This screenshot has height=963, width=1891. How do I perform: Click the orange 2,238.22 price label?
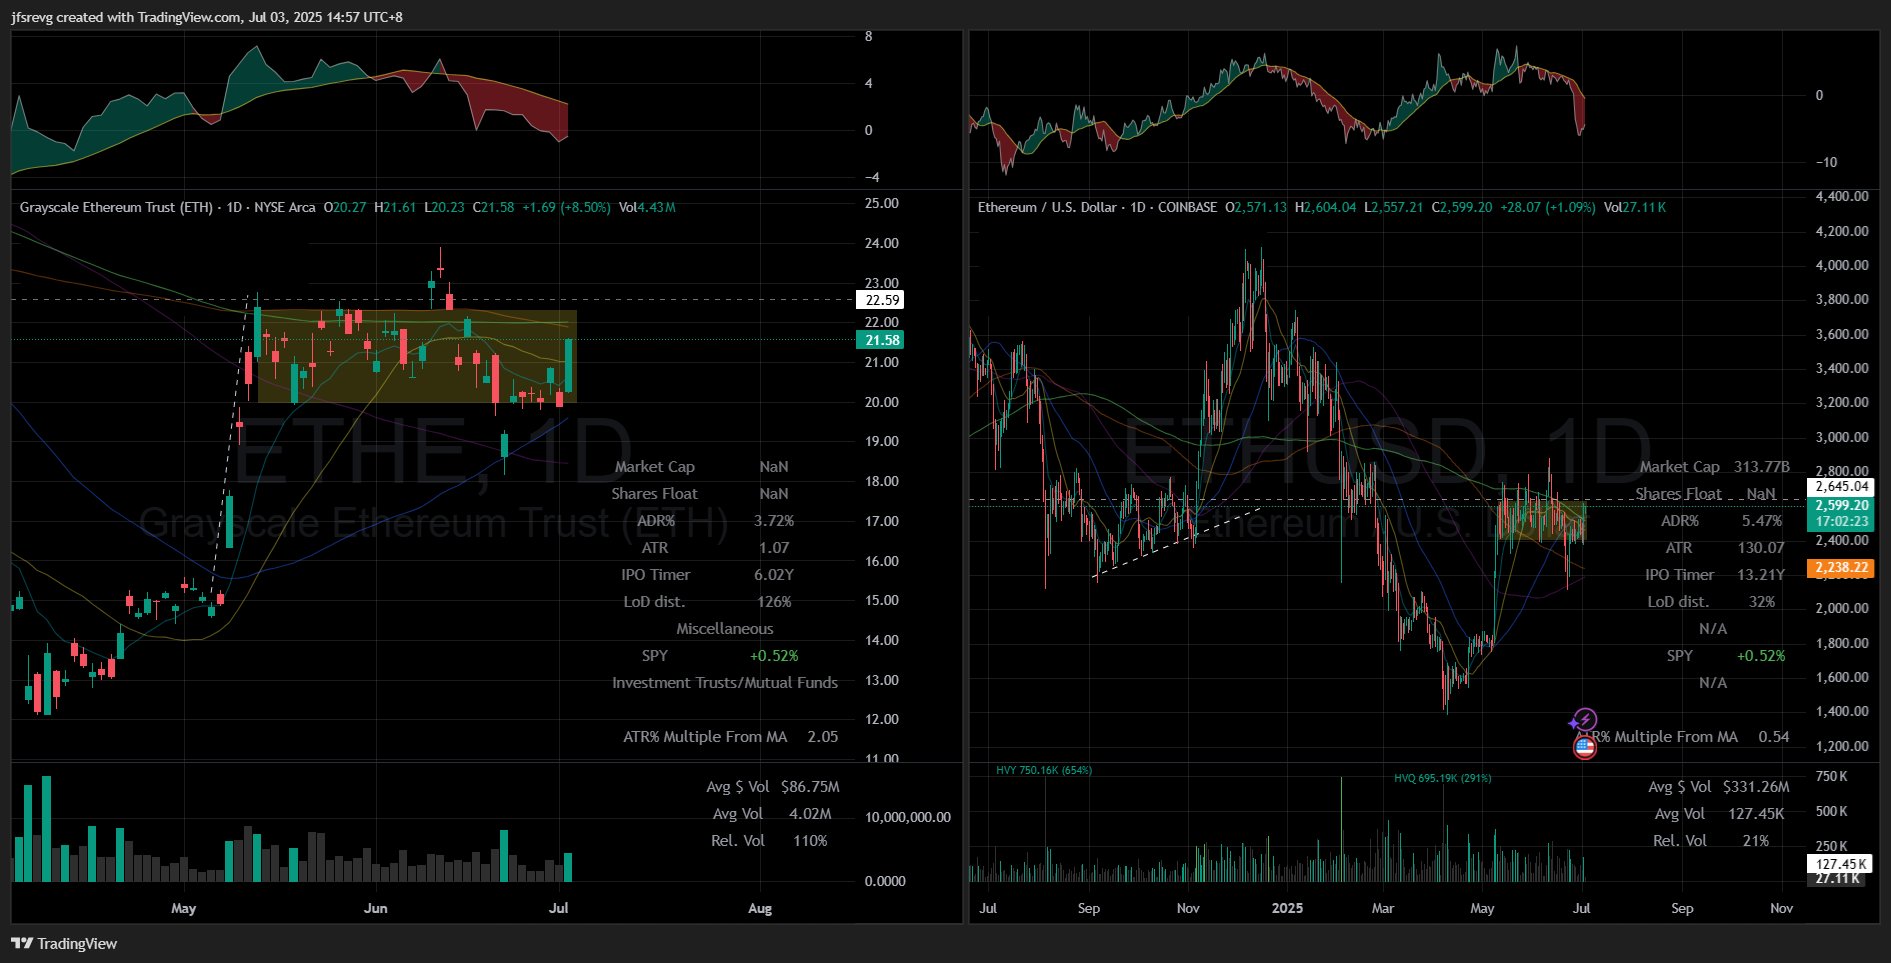pyautogui.click(x=1841, y=567)
